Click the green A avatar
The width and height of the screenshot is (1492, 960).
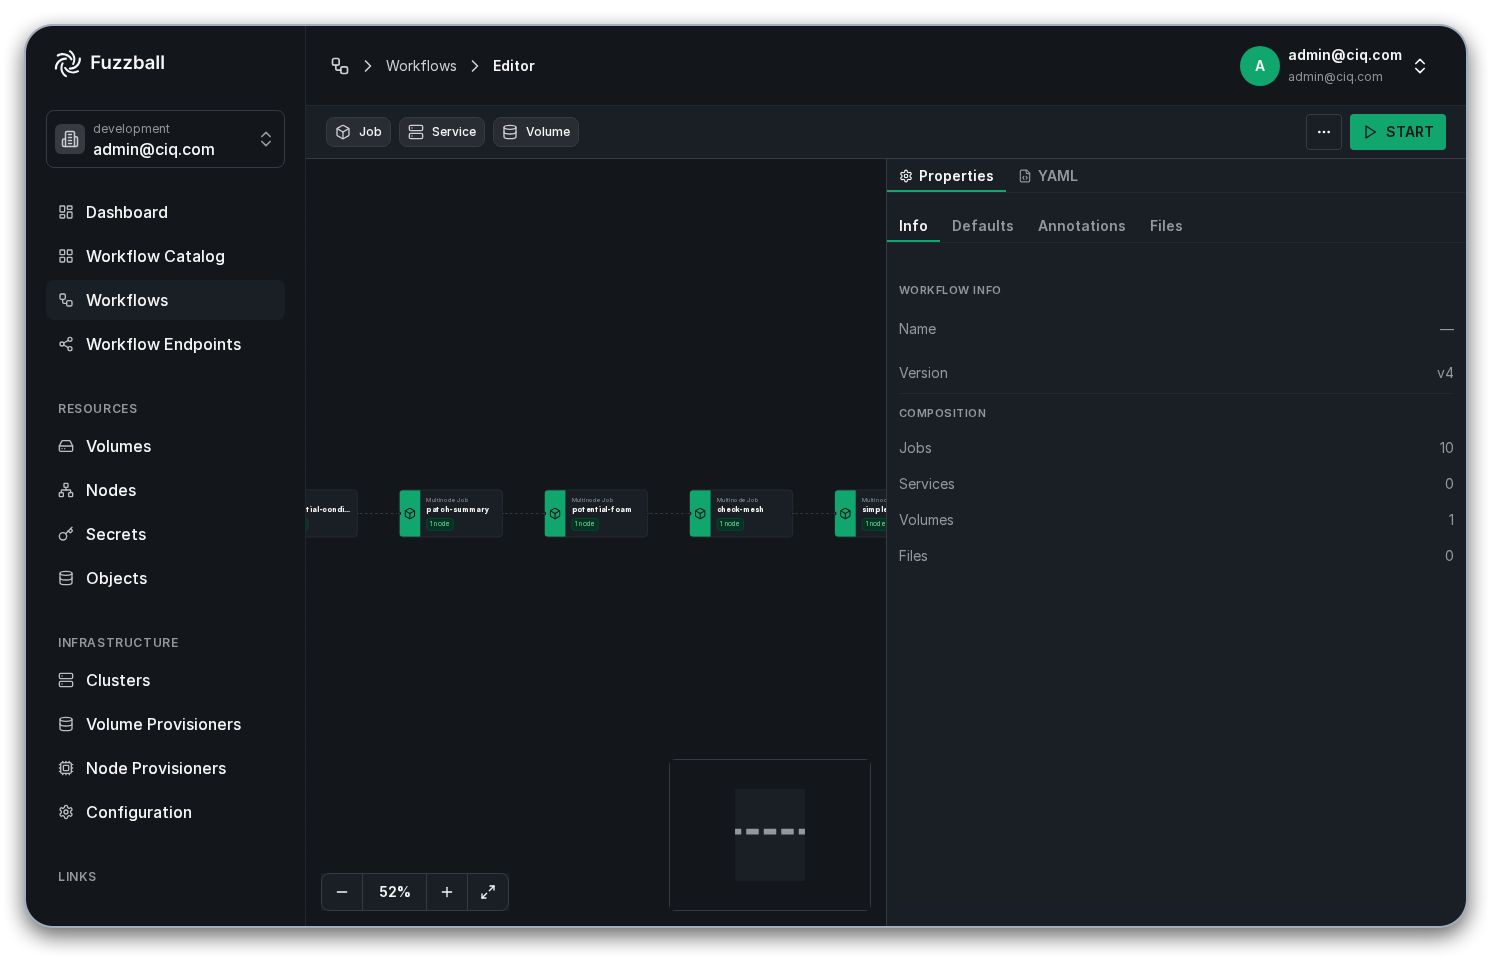click(x=1260, y=66)
